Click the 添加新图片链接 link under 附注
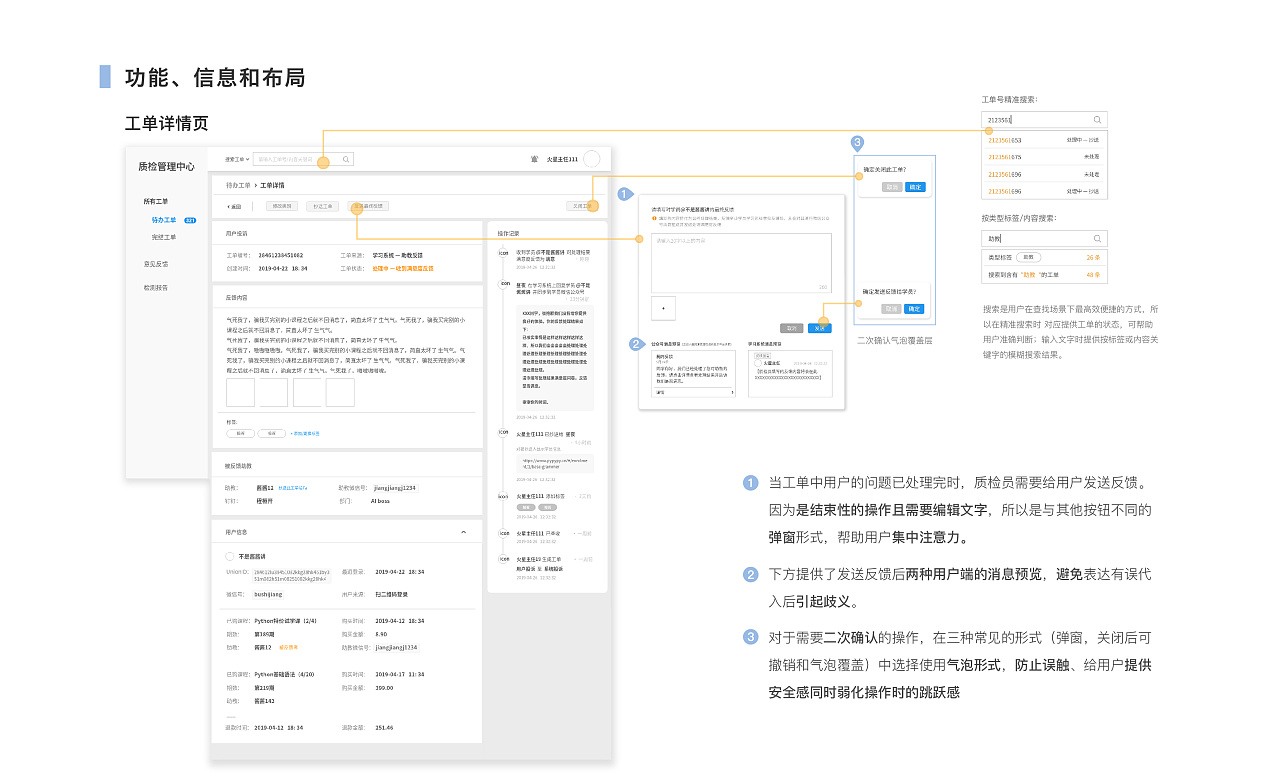 pos(307,433)
